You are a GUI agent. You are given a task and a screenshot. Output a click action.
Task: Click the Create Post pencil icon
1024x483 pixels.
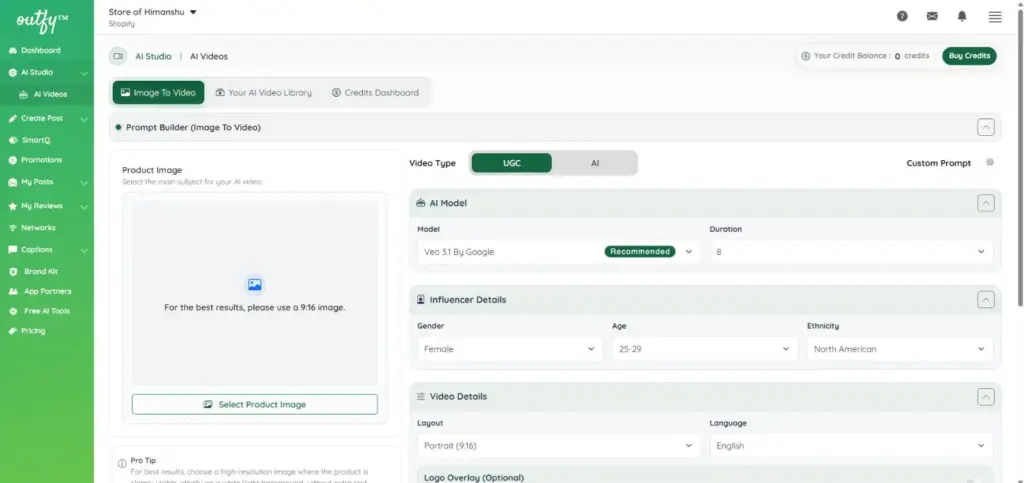click(13, 119)
